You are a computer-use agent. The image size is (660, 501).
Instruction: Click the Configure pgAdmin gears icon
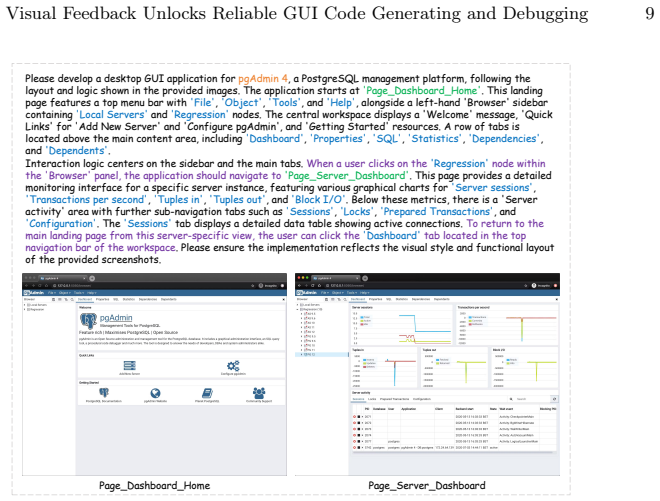pos(233,365)
